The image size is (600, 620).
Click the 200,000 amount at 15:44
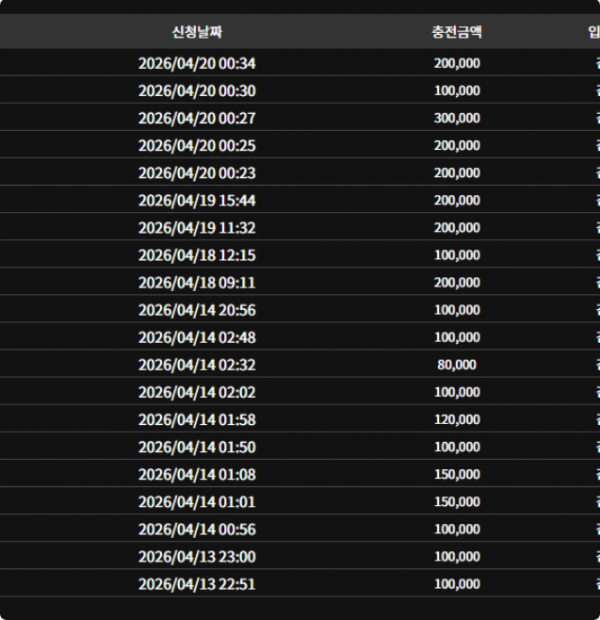[457, 200]
